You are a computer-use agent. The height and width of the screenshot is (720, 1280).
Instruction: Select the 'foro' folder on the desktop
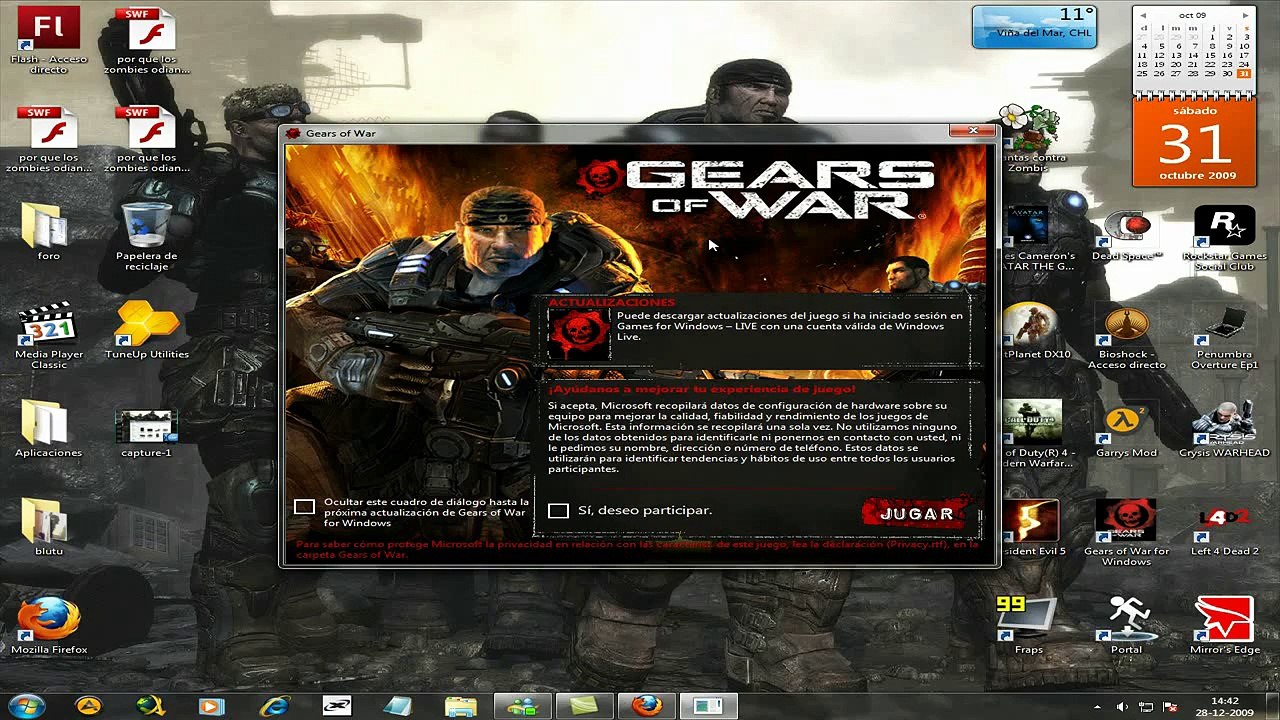tap(49, 231)
